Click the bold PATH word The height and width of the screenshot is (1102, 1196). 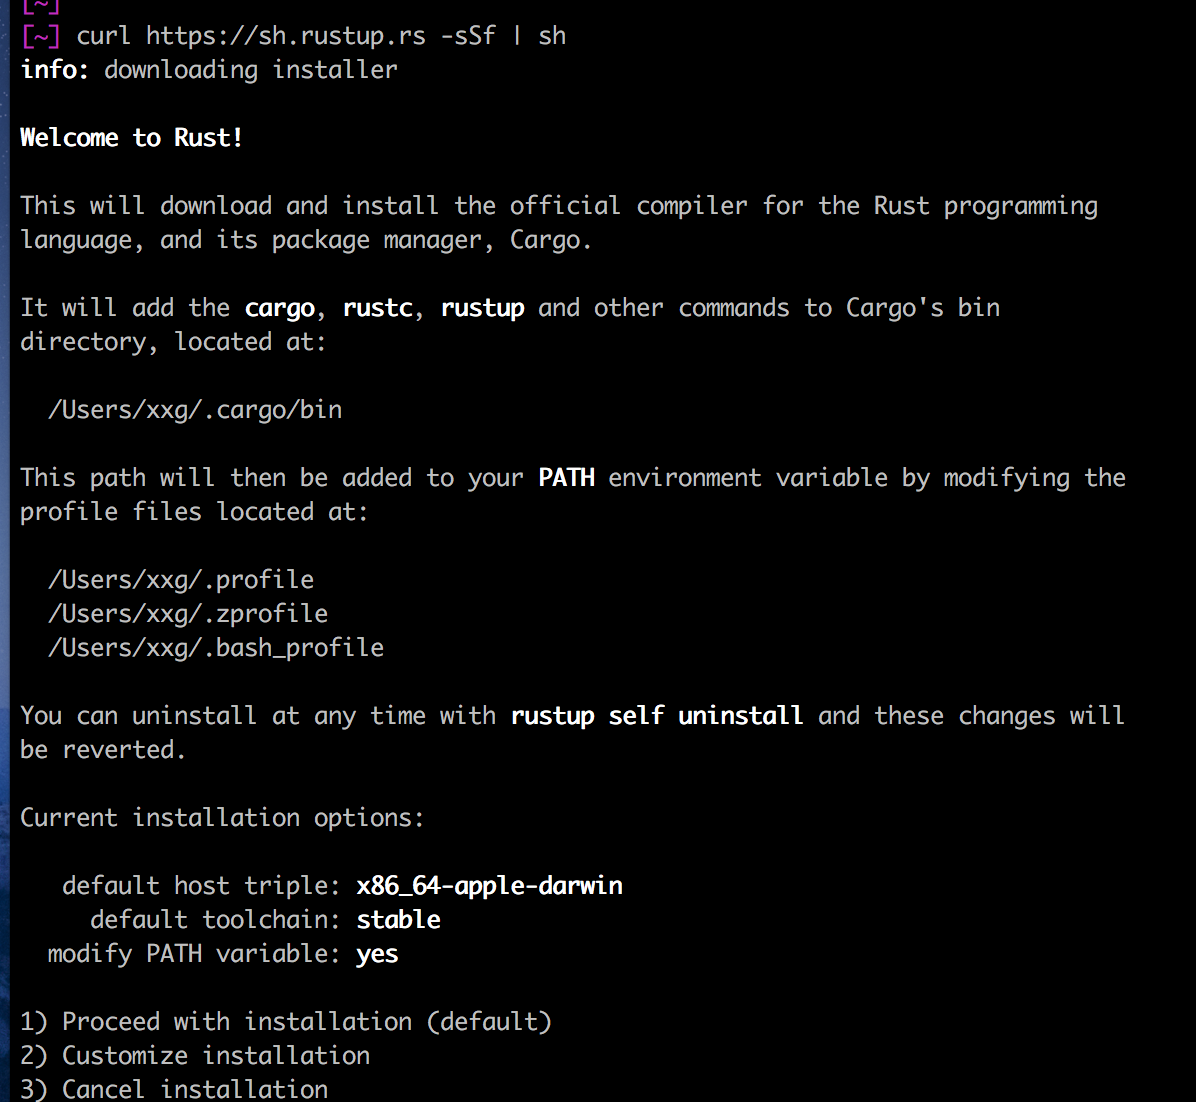566,478
